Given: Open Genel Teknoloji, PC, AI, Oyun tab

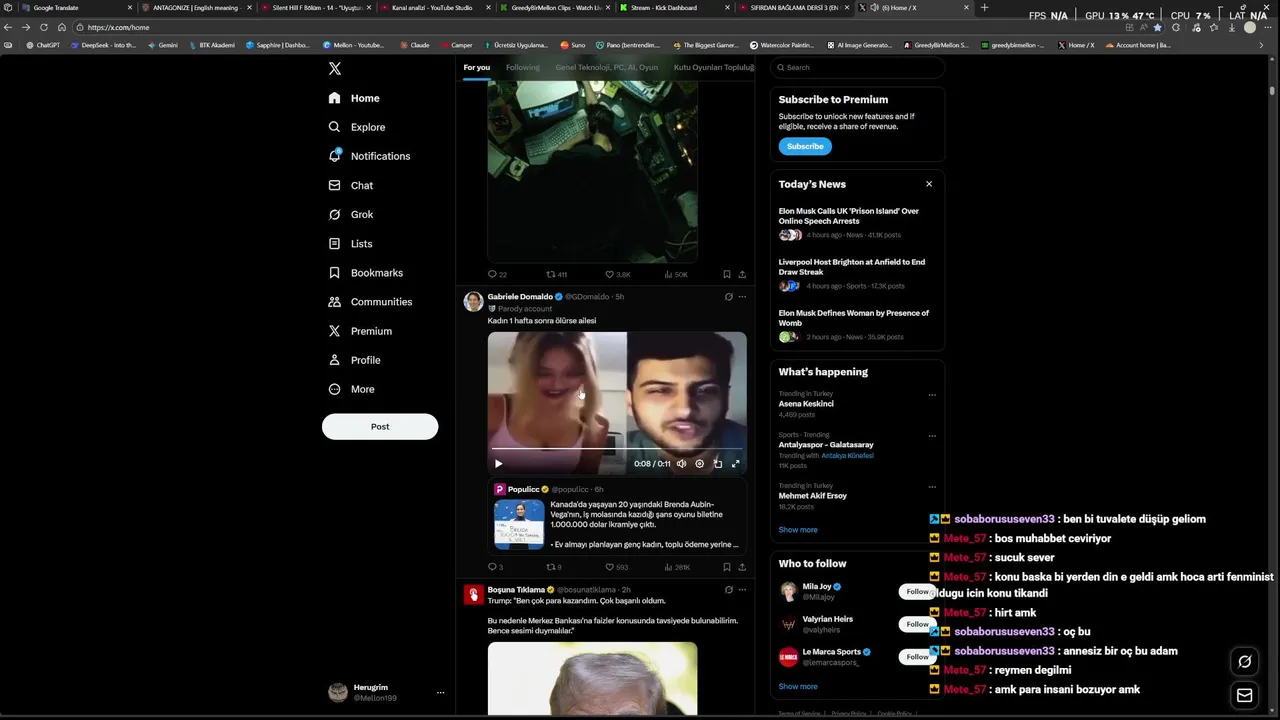Looking at the screenshot, I should tap(606, 67).
